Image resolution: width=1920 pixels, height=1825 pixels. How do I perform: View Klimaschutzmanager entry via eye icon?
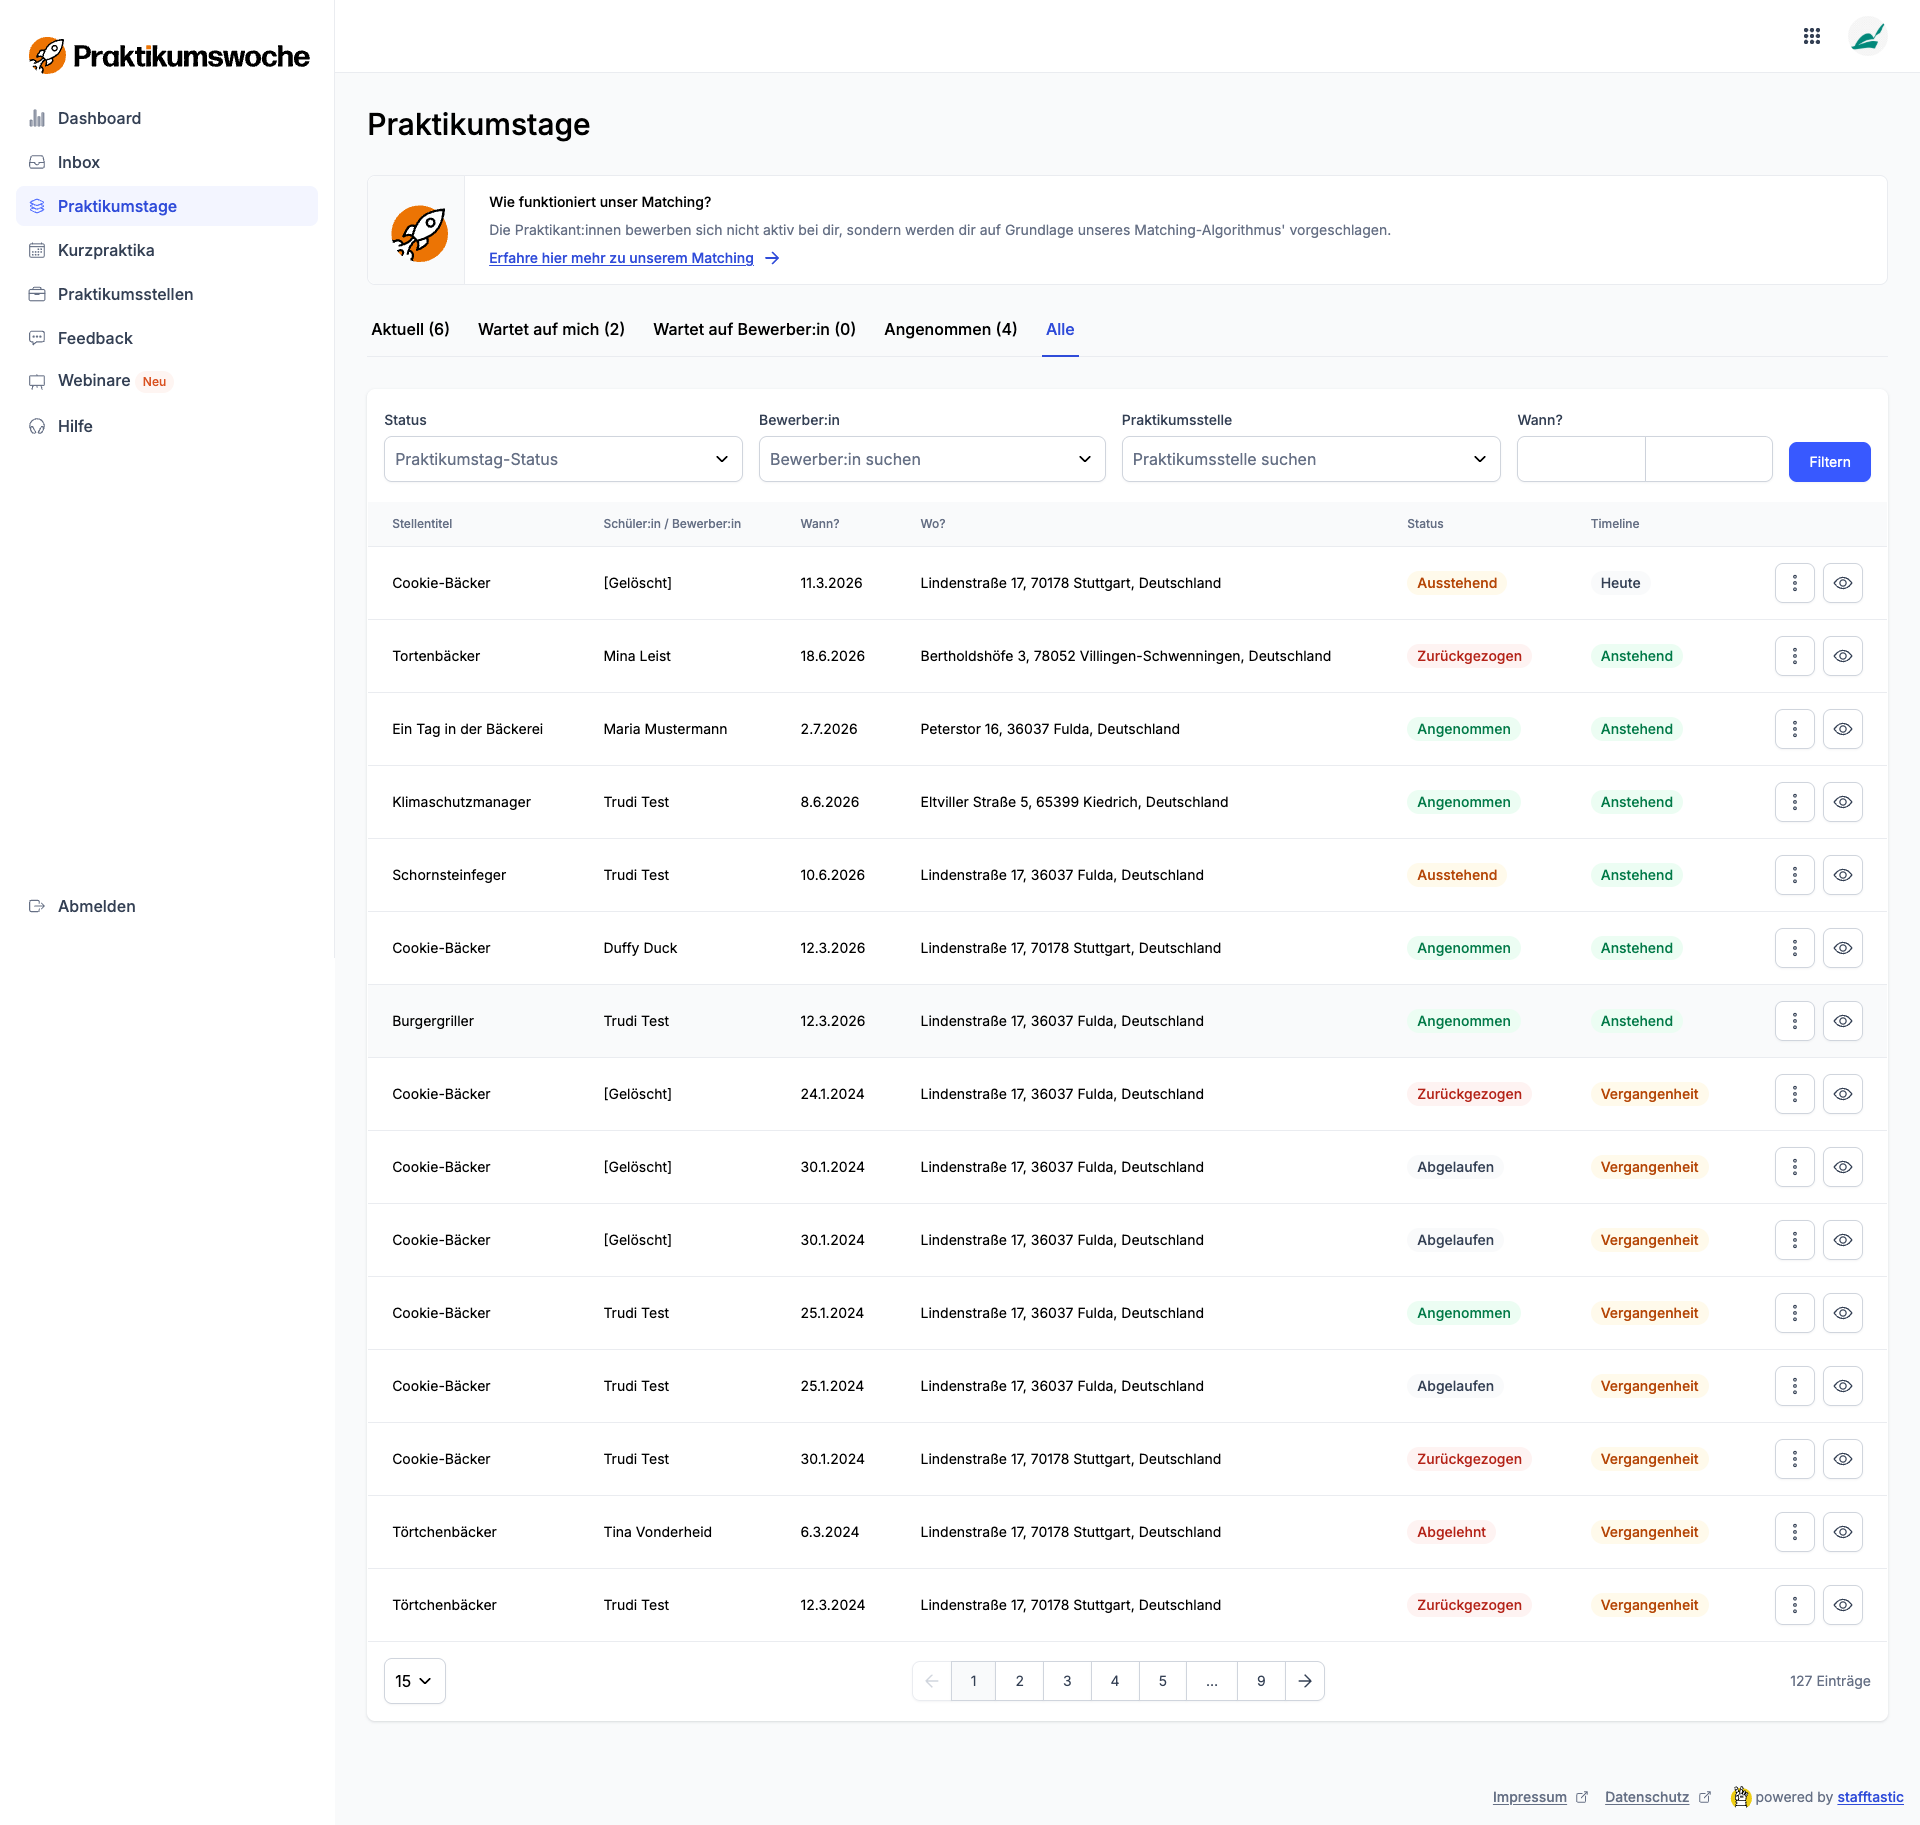tap(1842, 802)
